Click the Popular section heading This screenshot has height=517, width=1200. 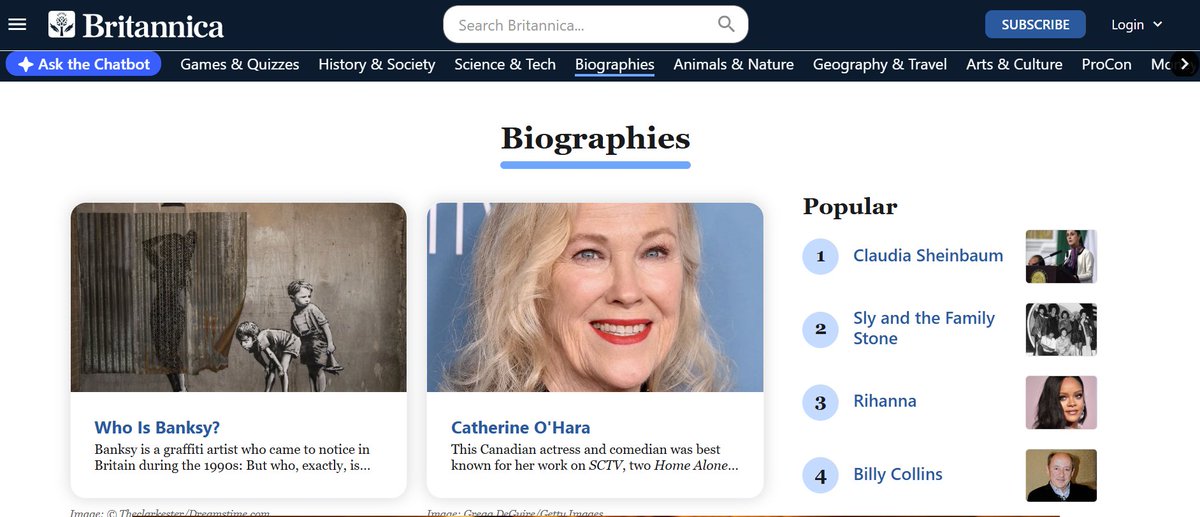850,206
